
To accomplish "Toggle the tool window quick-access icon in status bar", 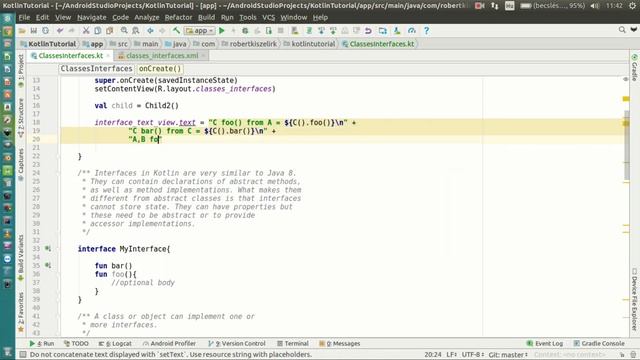I will click(23, 354).
